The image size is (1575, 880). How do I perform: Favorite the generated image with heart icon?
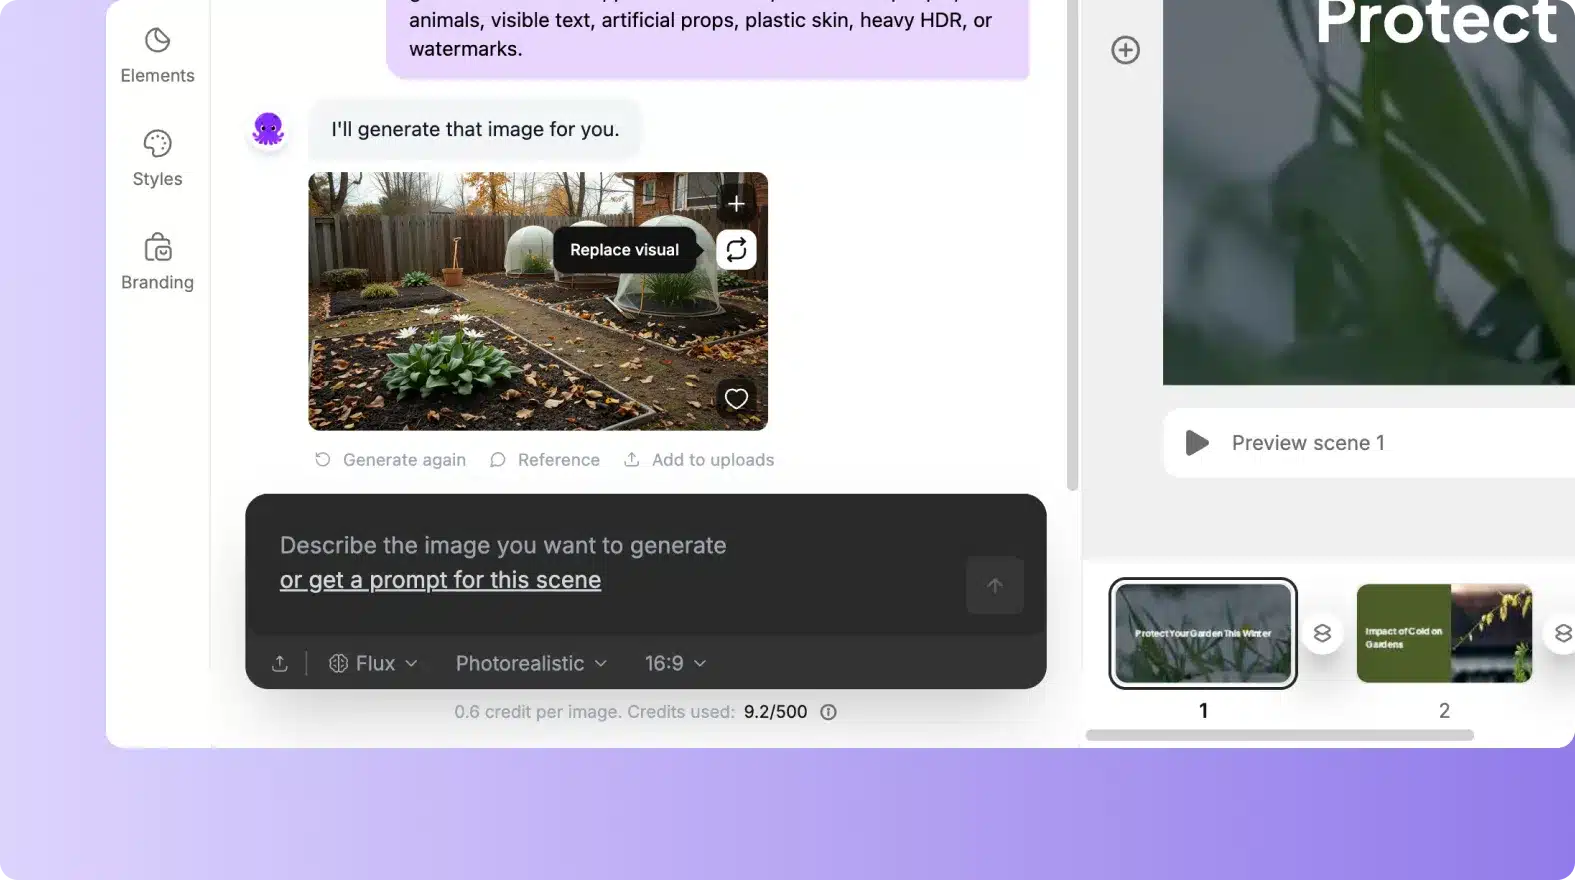(736, 399)
